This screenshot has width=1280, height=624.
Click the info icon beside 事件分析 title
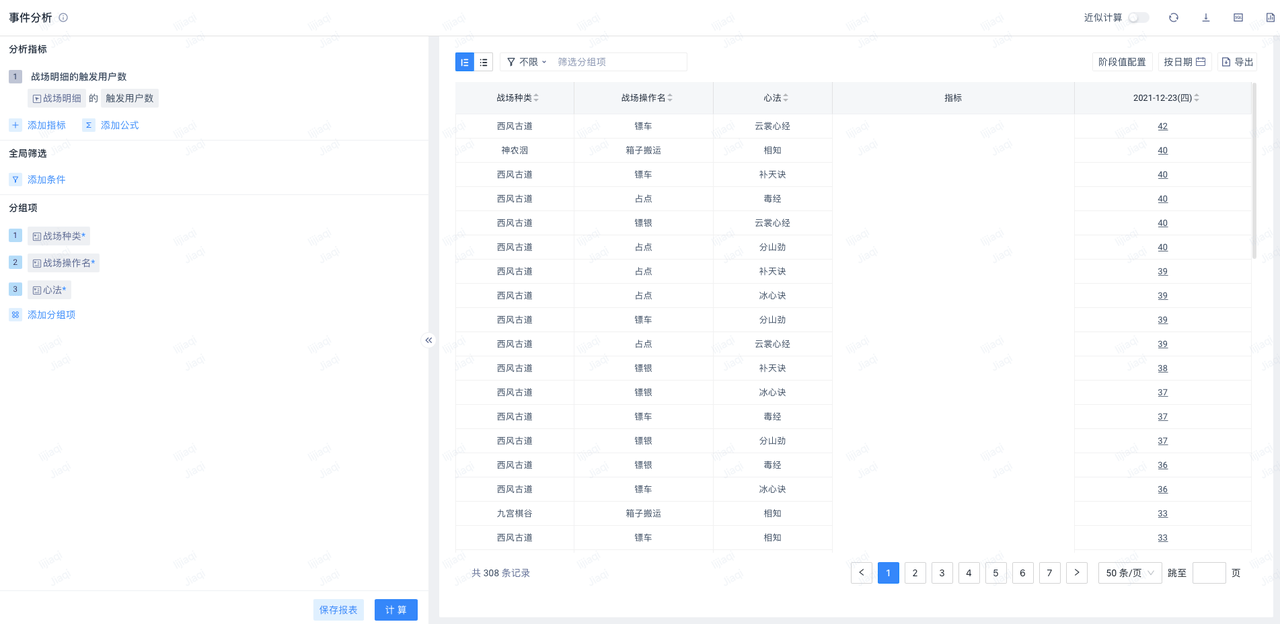tap(64, 18)
